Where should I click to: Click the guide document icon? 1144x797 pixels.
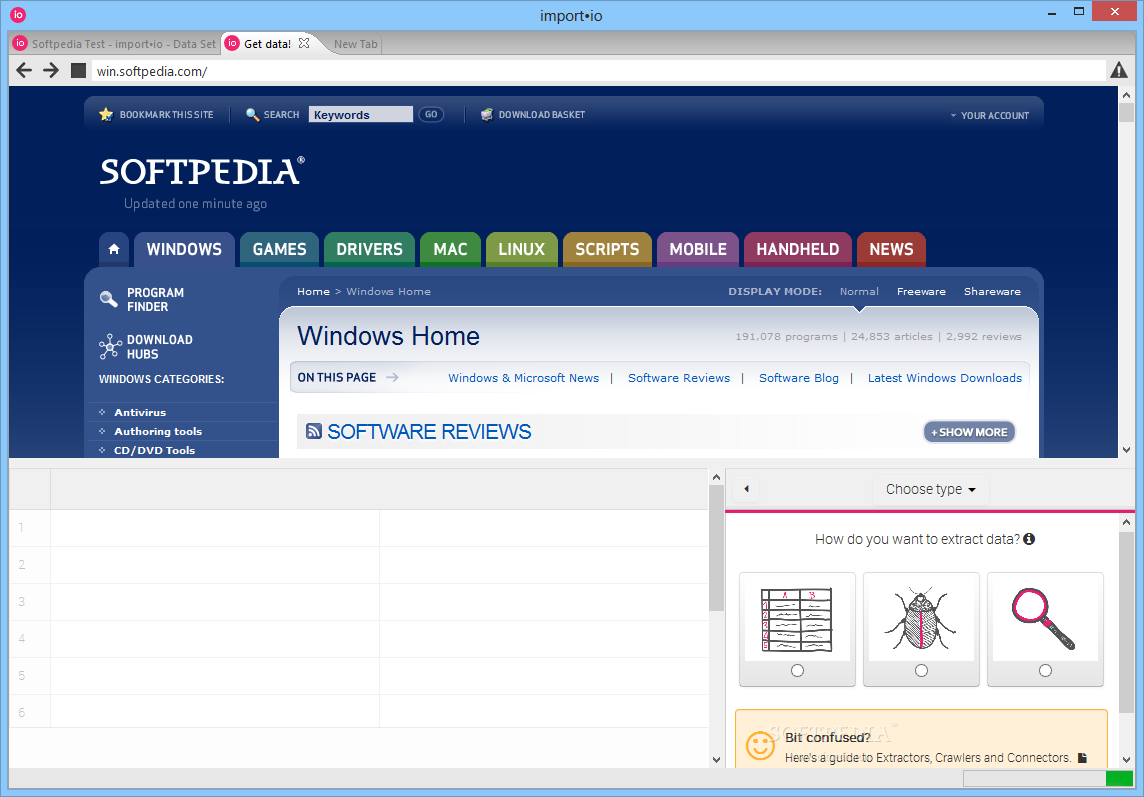coord(1083,758)
